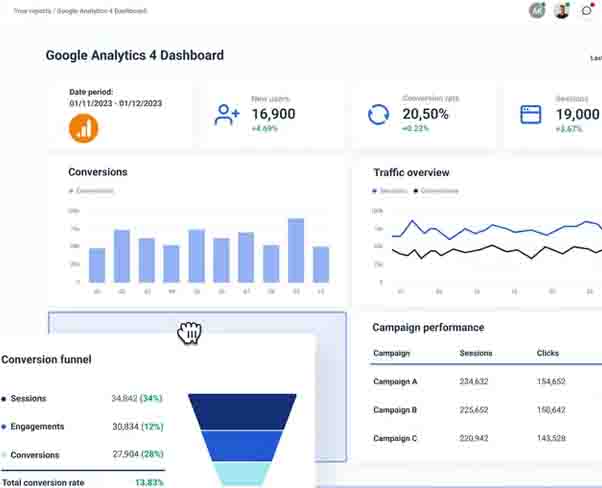This screenshot has width=602, height=488.
Task: Select the Engagements row in Conversion funnel
Action: 83,427
